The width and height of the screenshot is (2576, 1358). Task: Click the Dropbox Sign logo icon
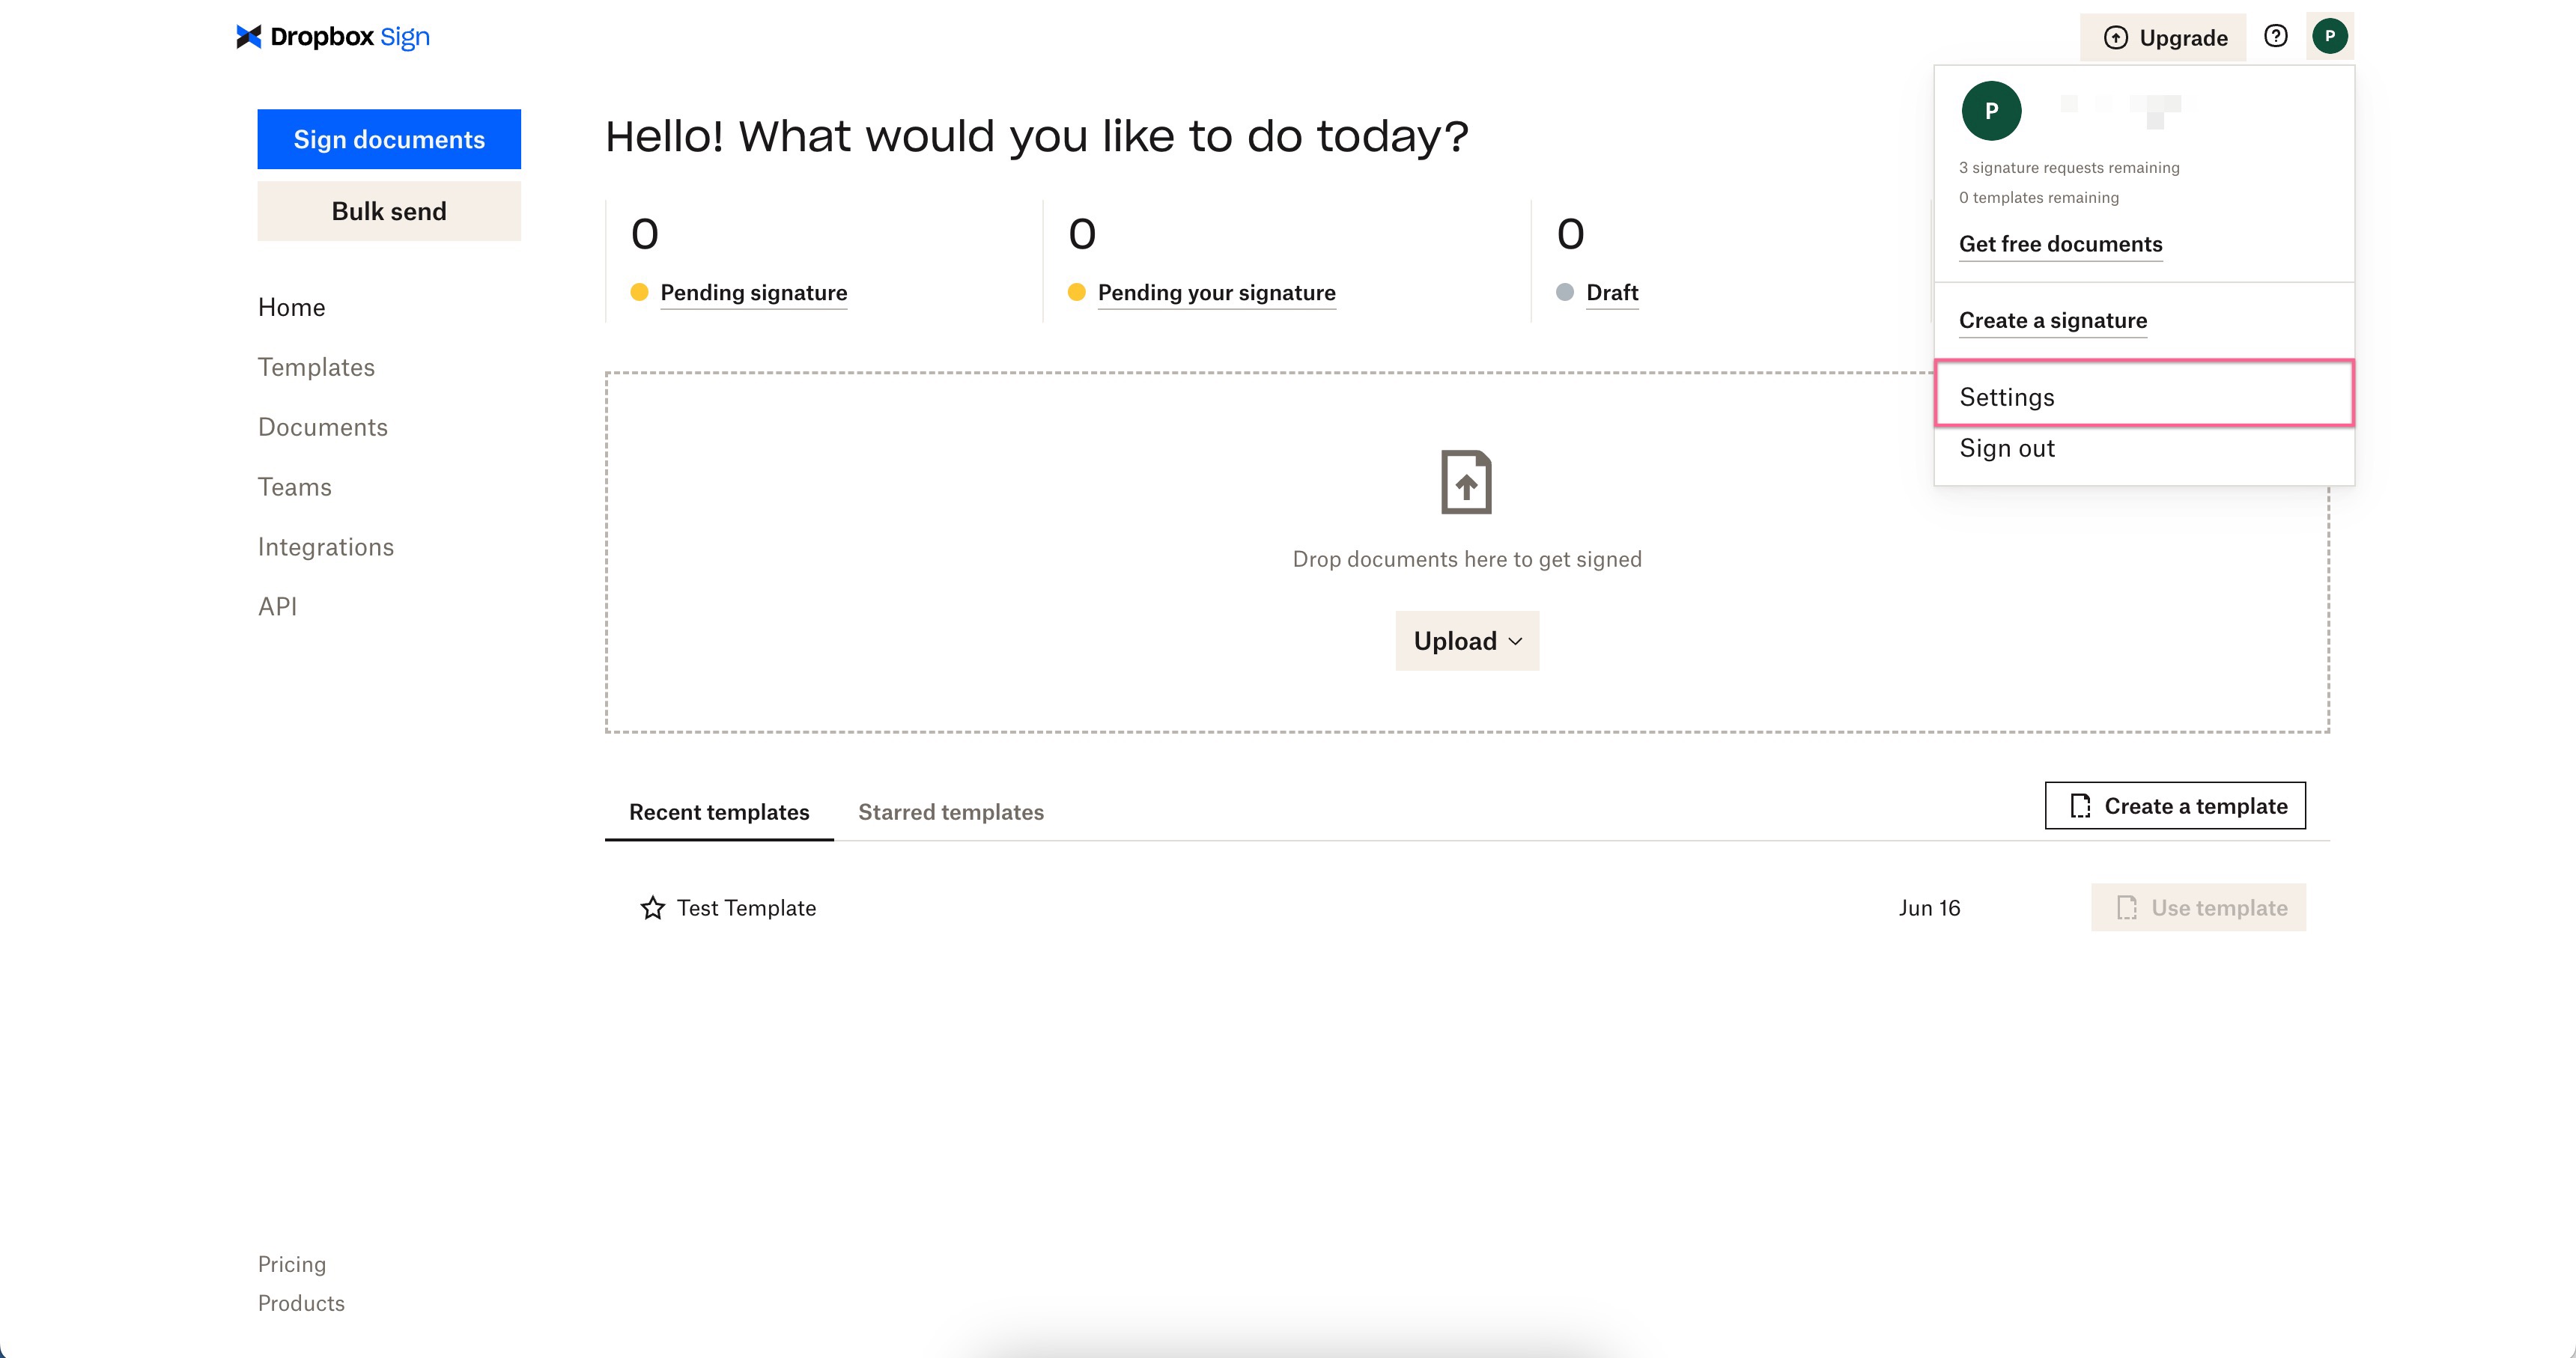(x=248, y=36)
